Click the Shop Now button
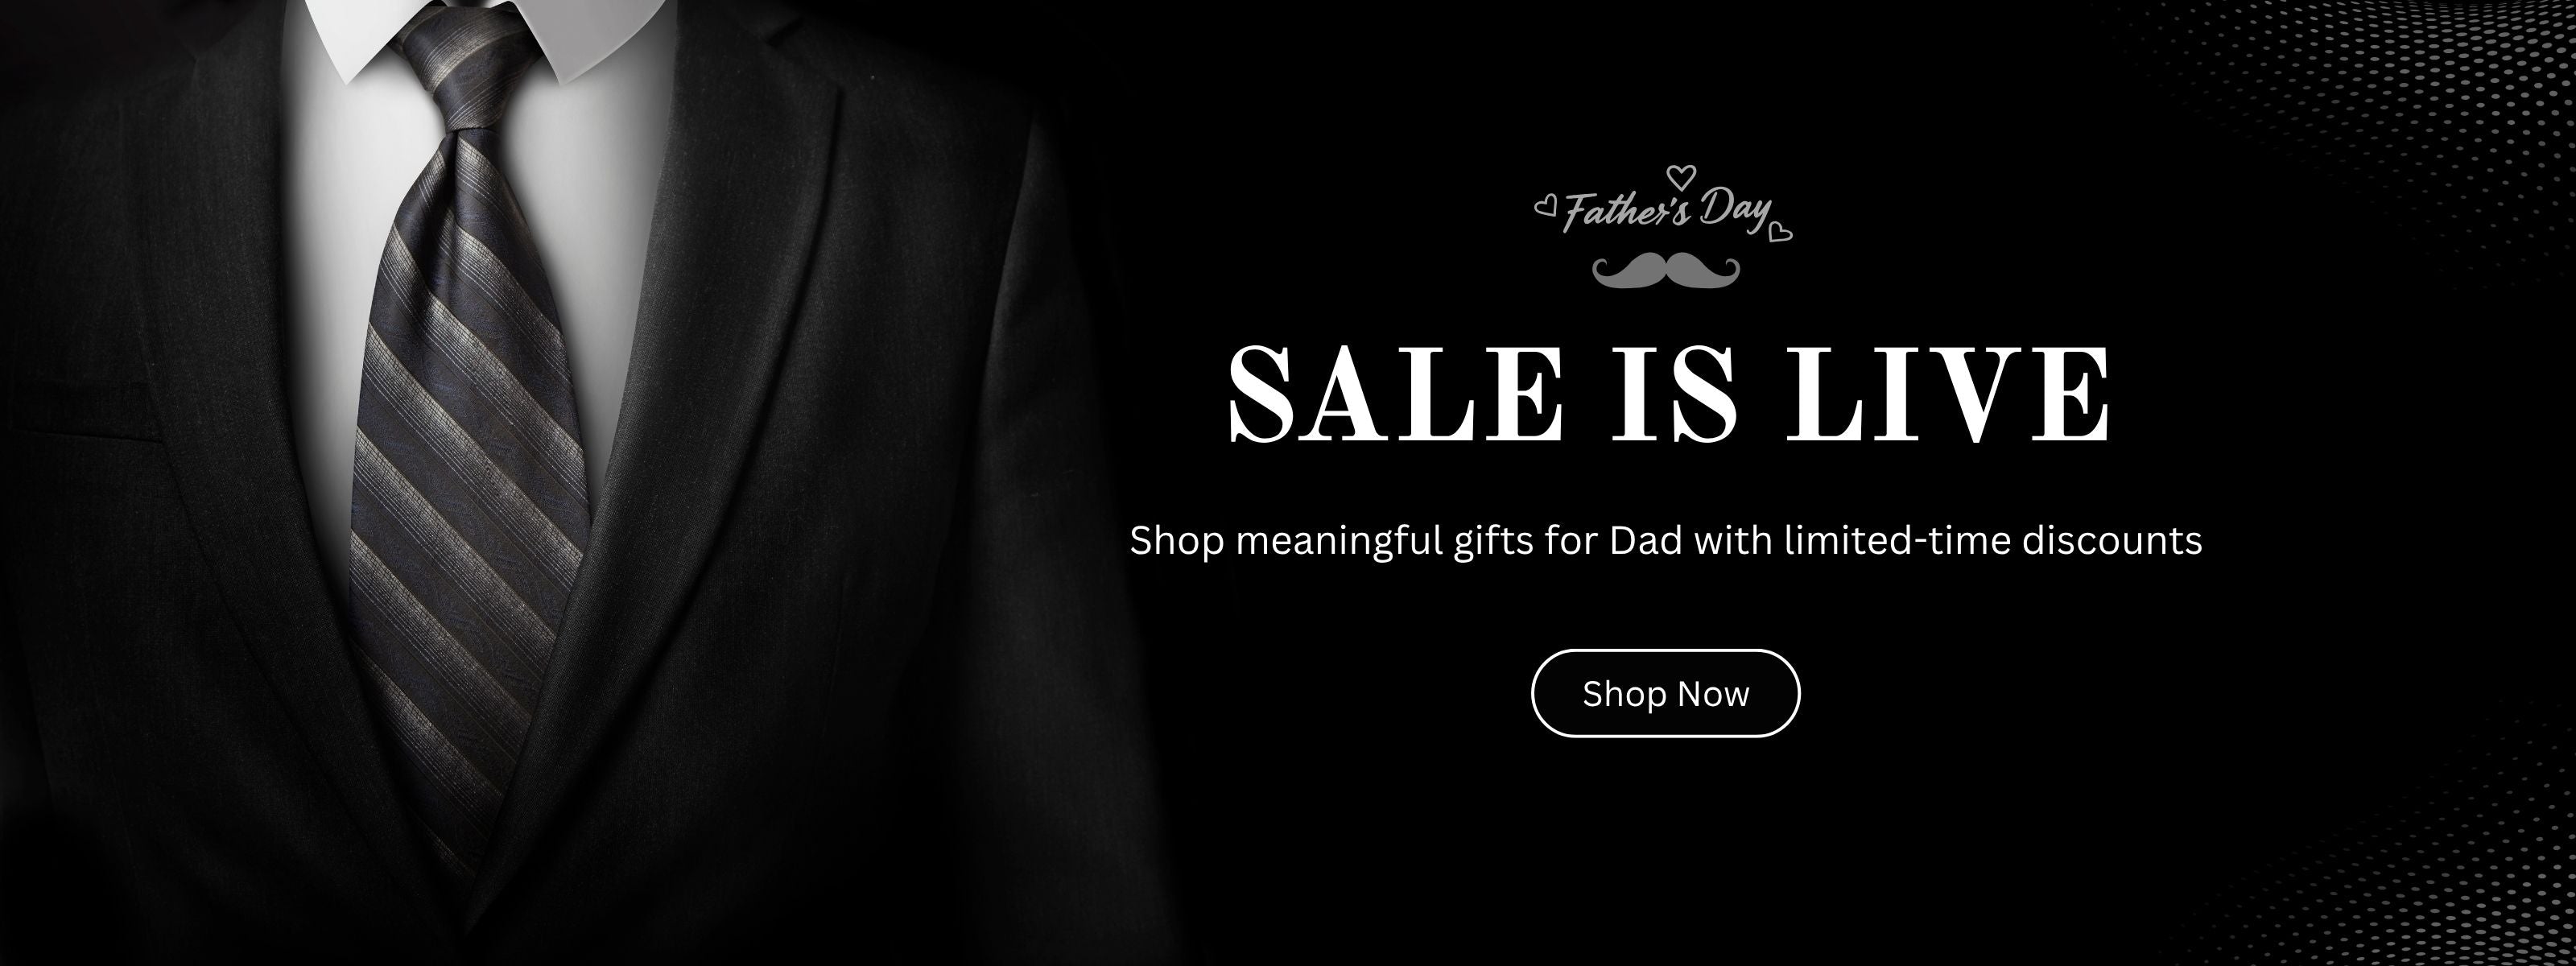The image size is (2576, 966). [1665, 693]
